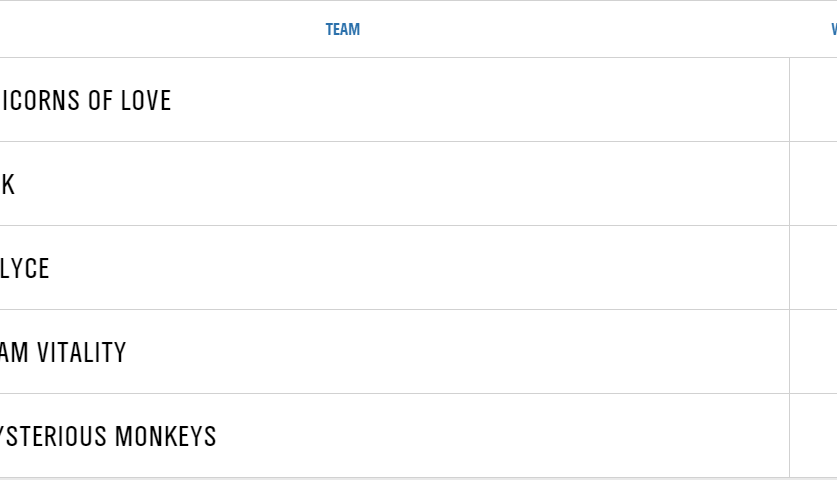The width and height of the screenshot is (837, 480).
Task: Click empty space right of Unicorns of Love name
Action: [x=480, y=100]
